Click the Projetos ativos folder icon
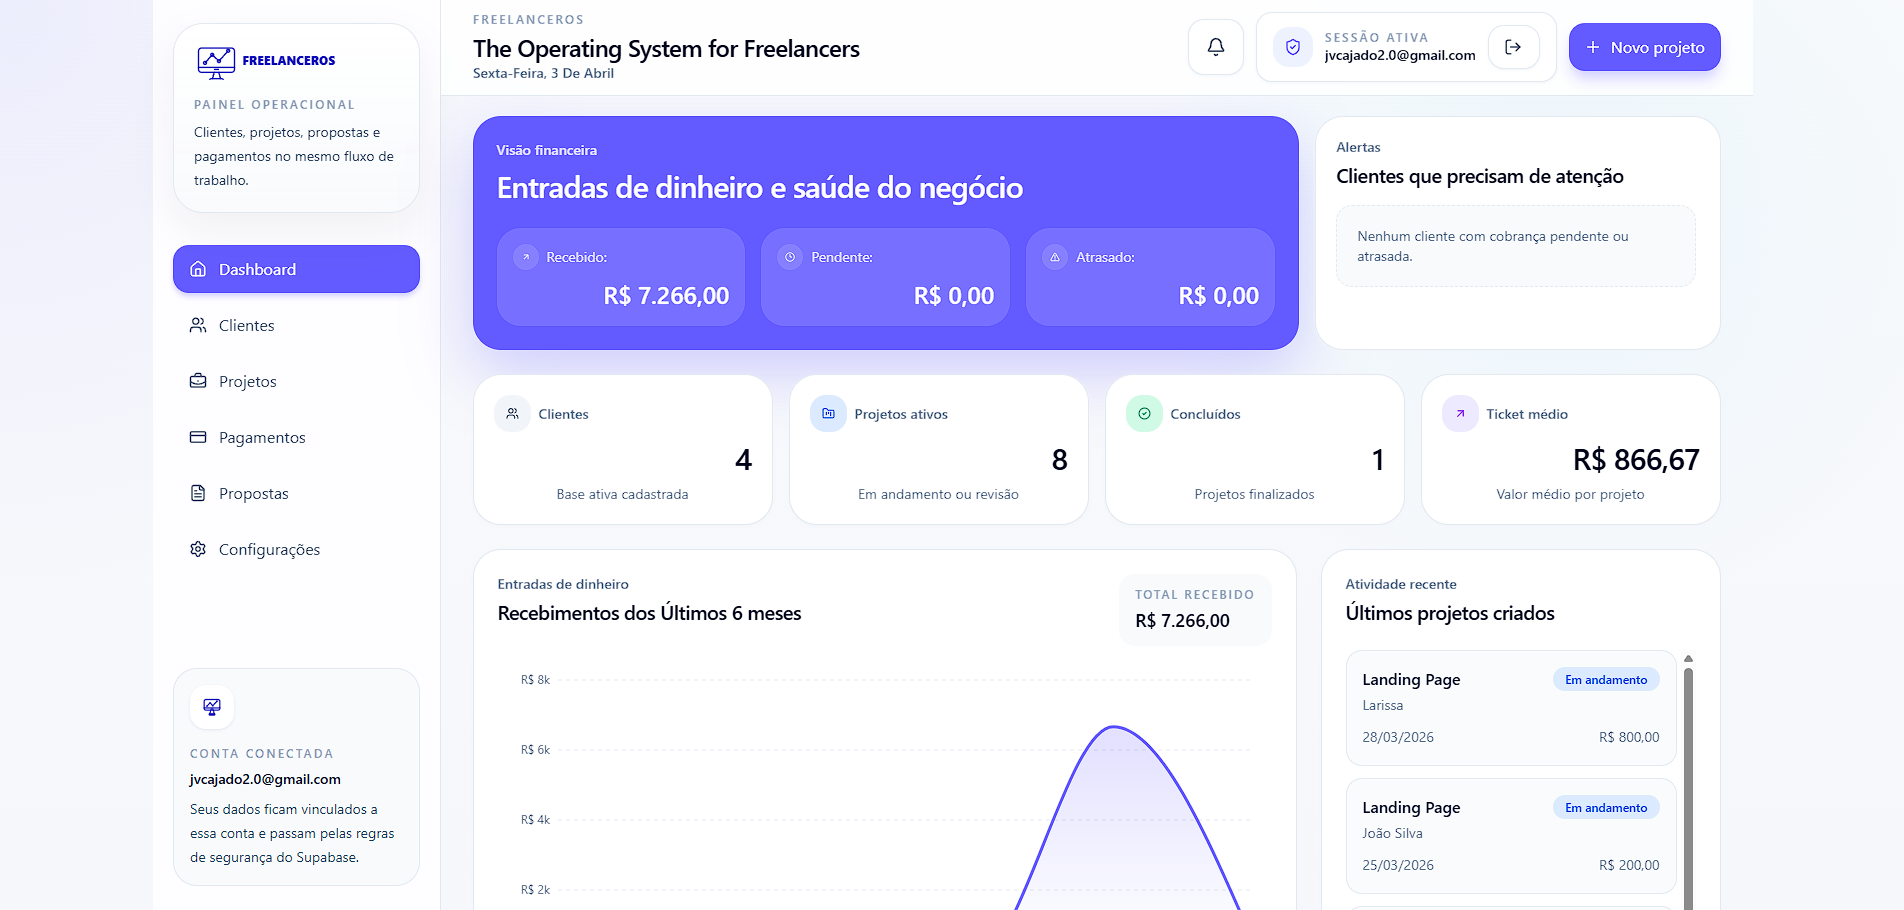1904x910 pixels. pyautogui.click(x=828, y=413)
